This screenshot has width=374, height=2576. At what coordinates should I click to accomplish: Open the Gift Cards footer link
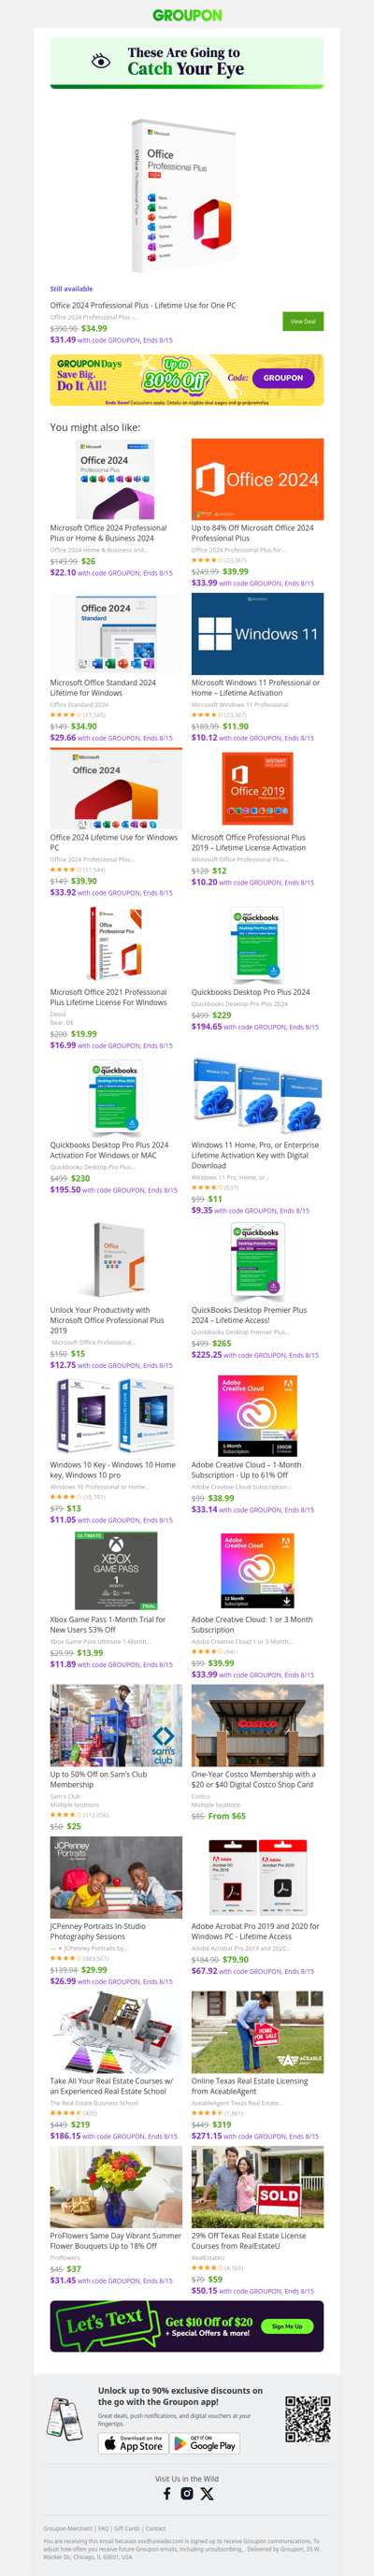127,2528
